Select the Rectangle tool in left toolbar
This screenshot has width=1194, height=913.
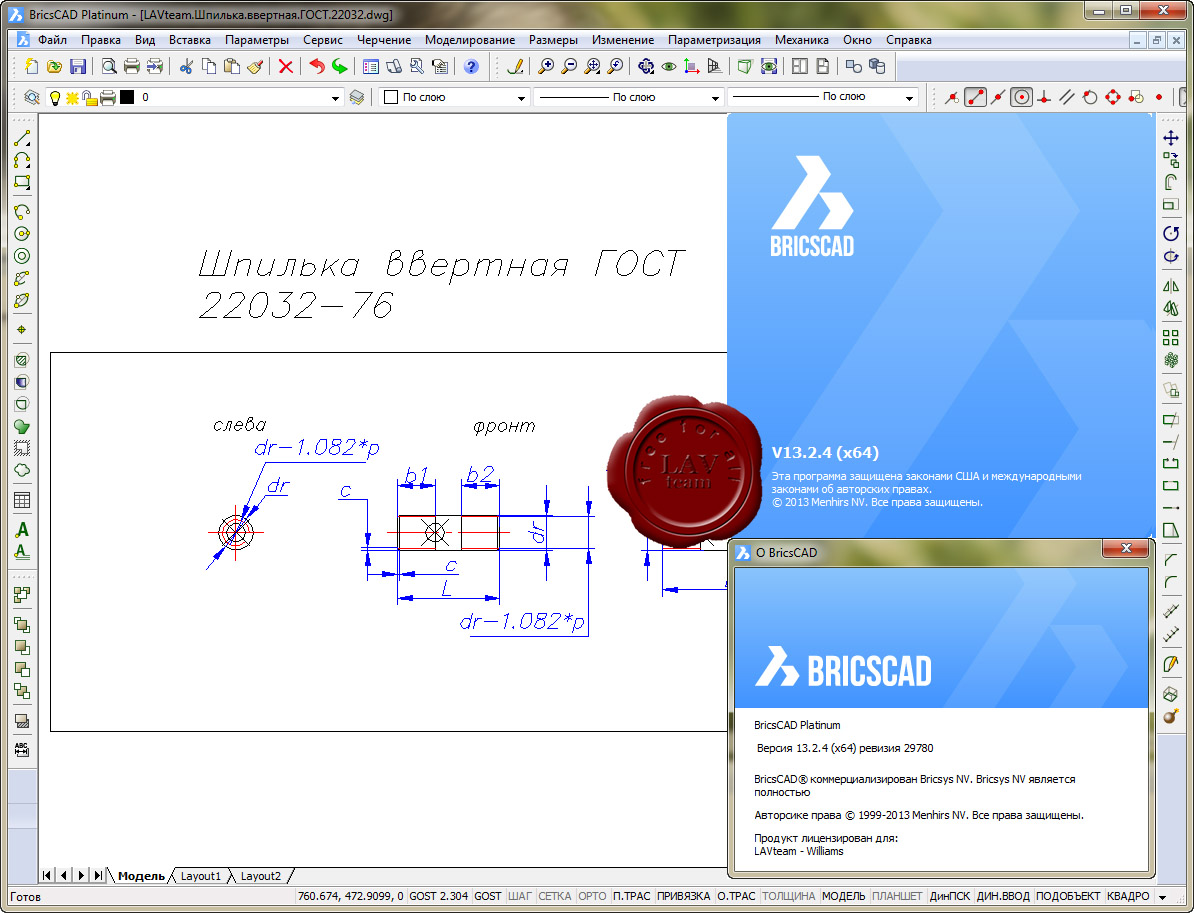click(22, 182)
